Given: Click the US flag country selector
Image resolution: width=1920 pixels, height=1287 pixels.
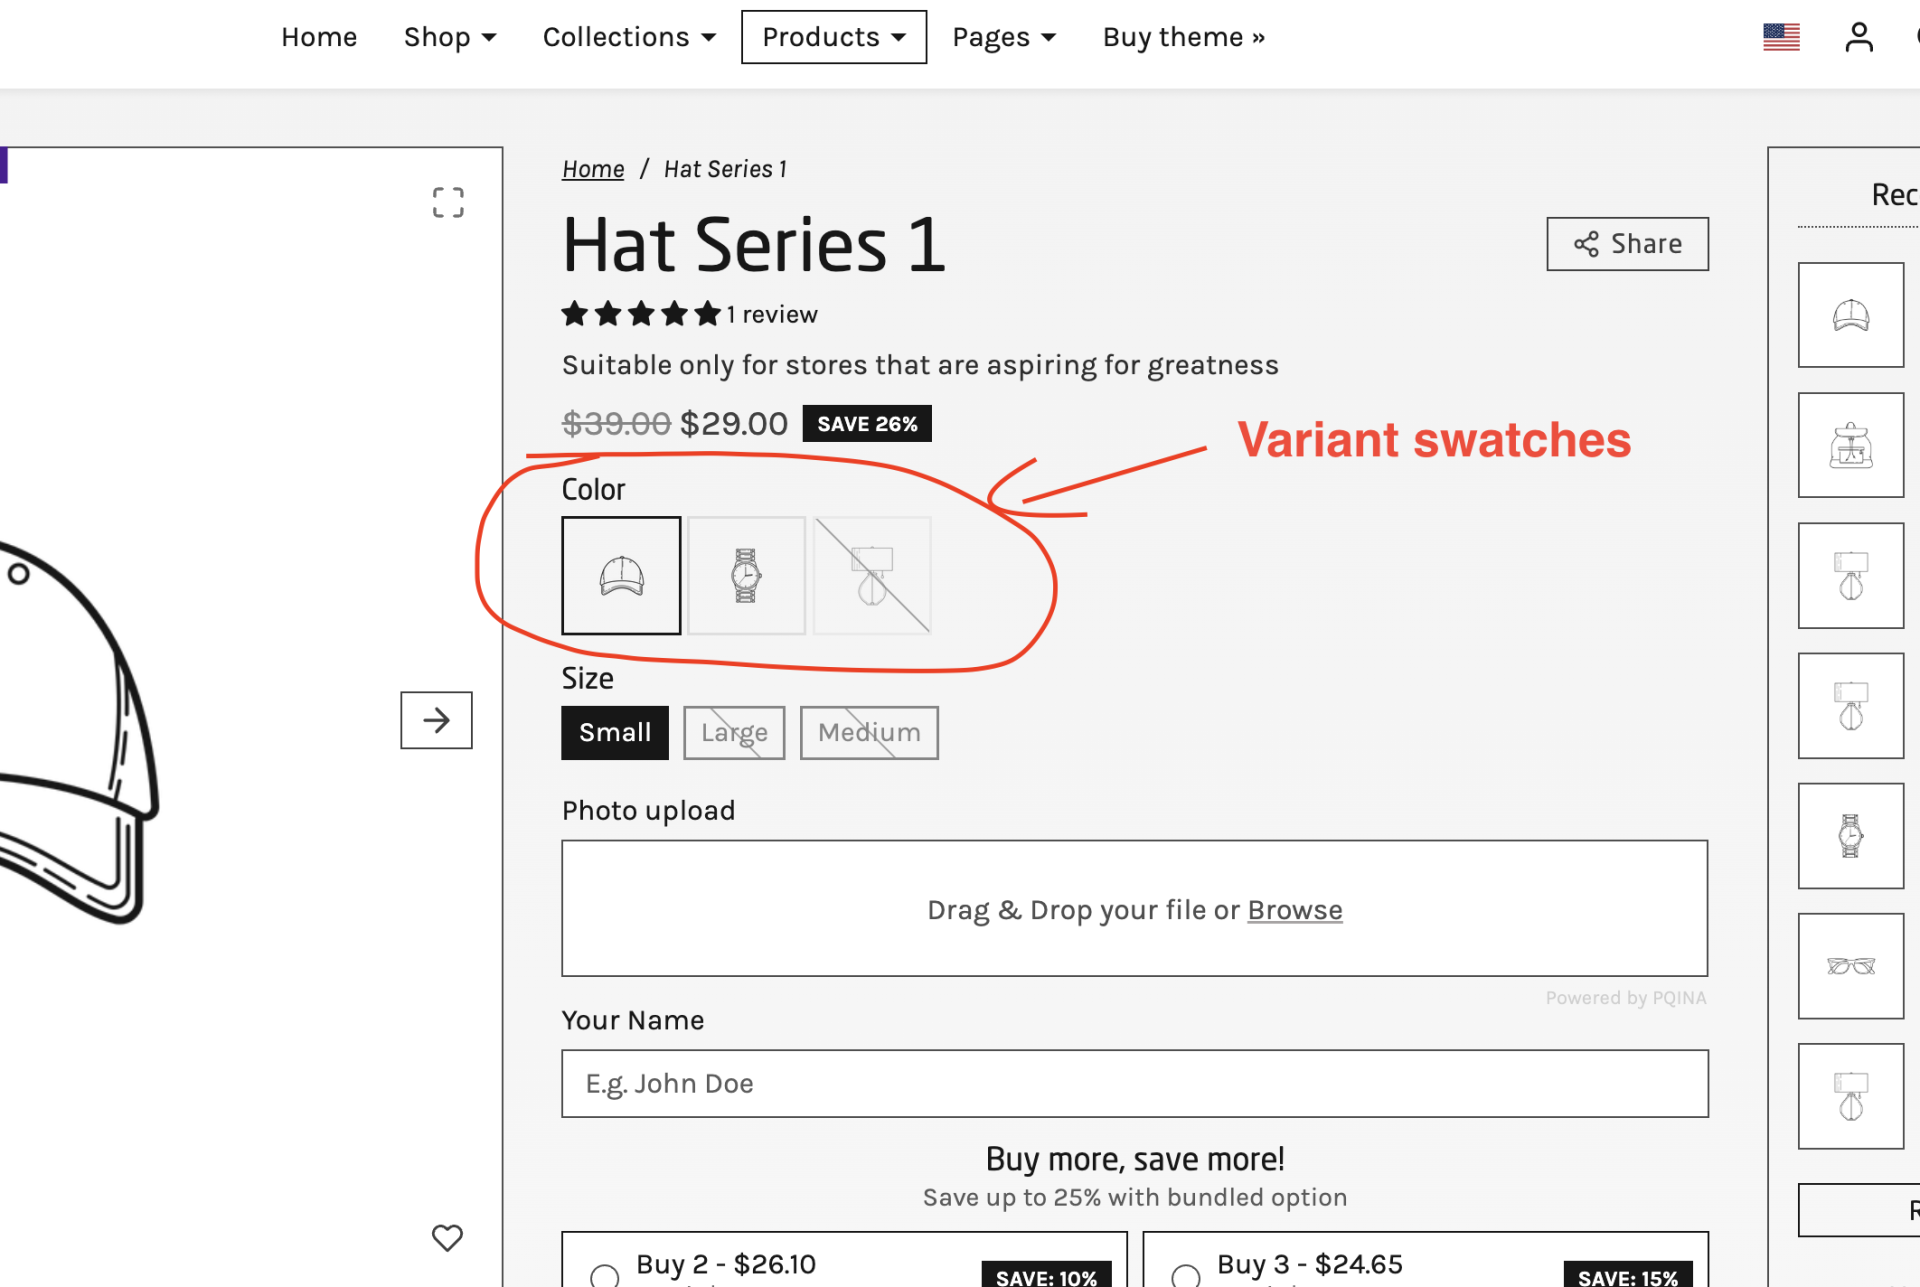Looking at the screenshot, I should tap(1781, 38).
